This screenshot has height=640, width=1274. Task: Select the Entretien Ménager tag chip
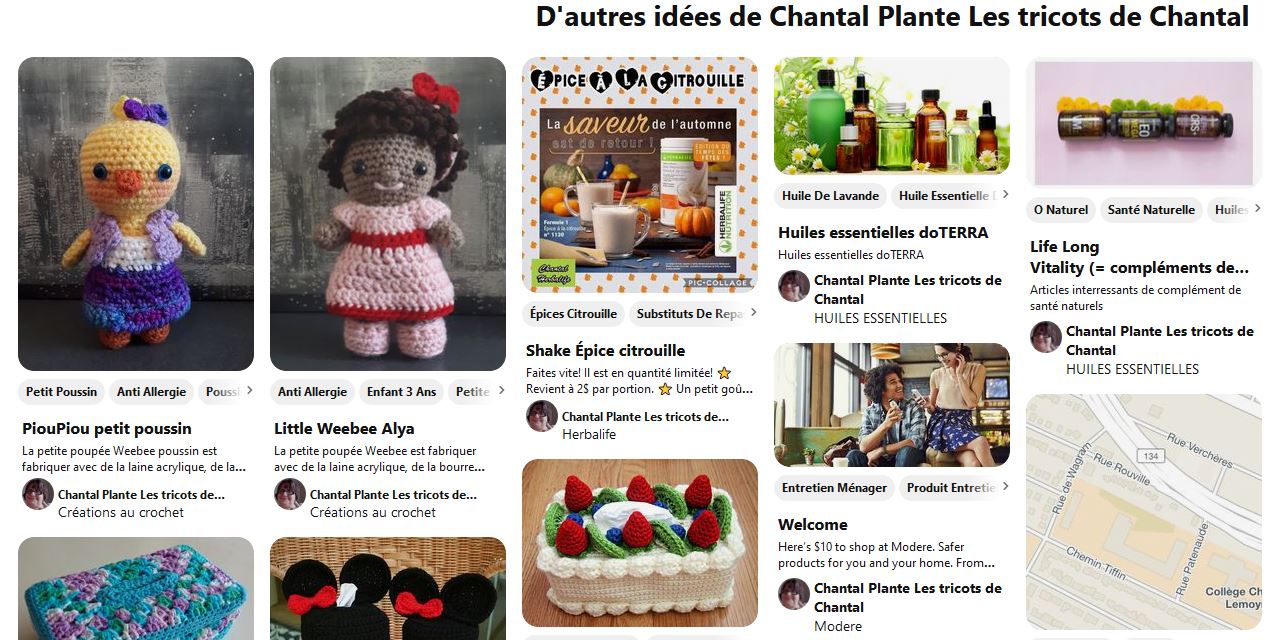834,488
